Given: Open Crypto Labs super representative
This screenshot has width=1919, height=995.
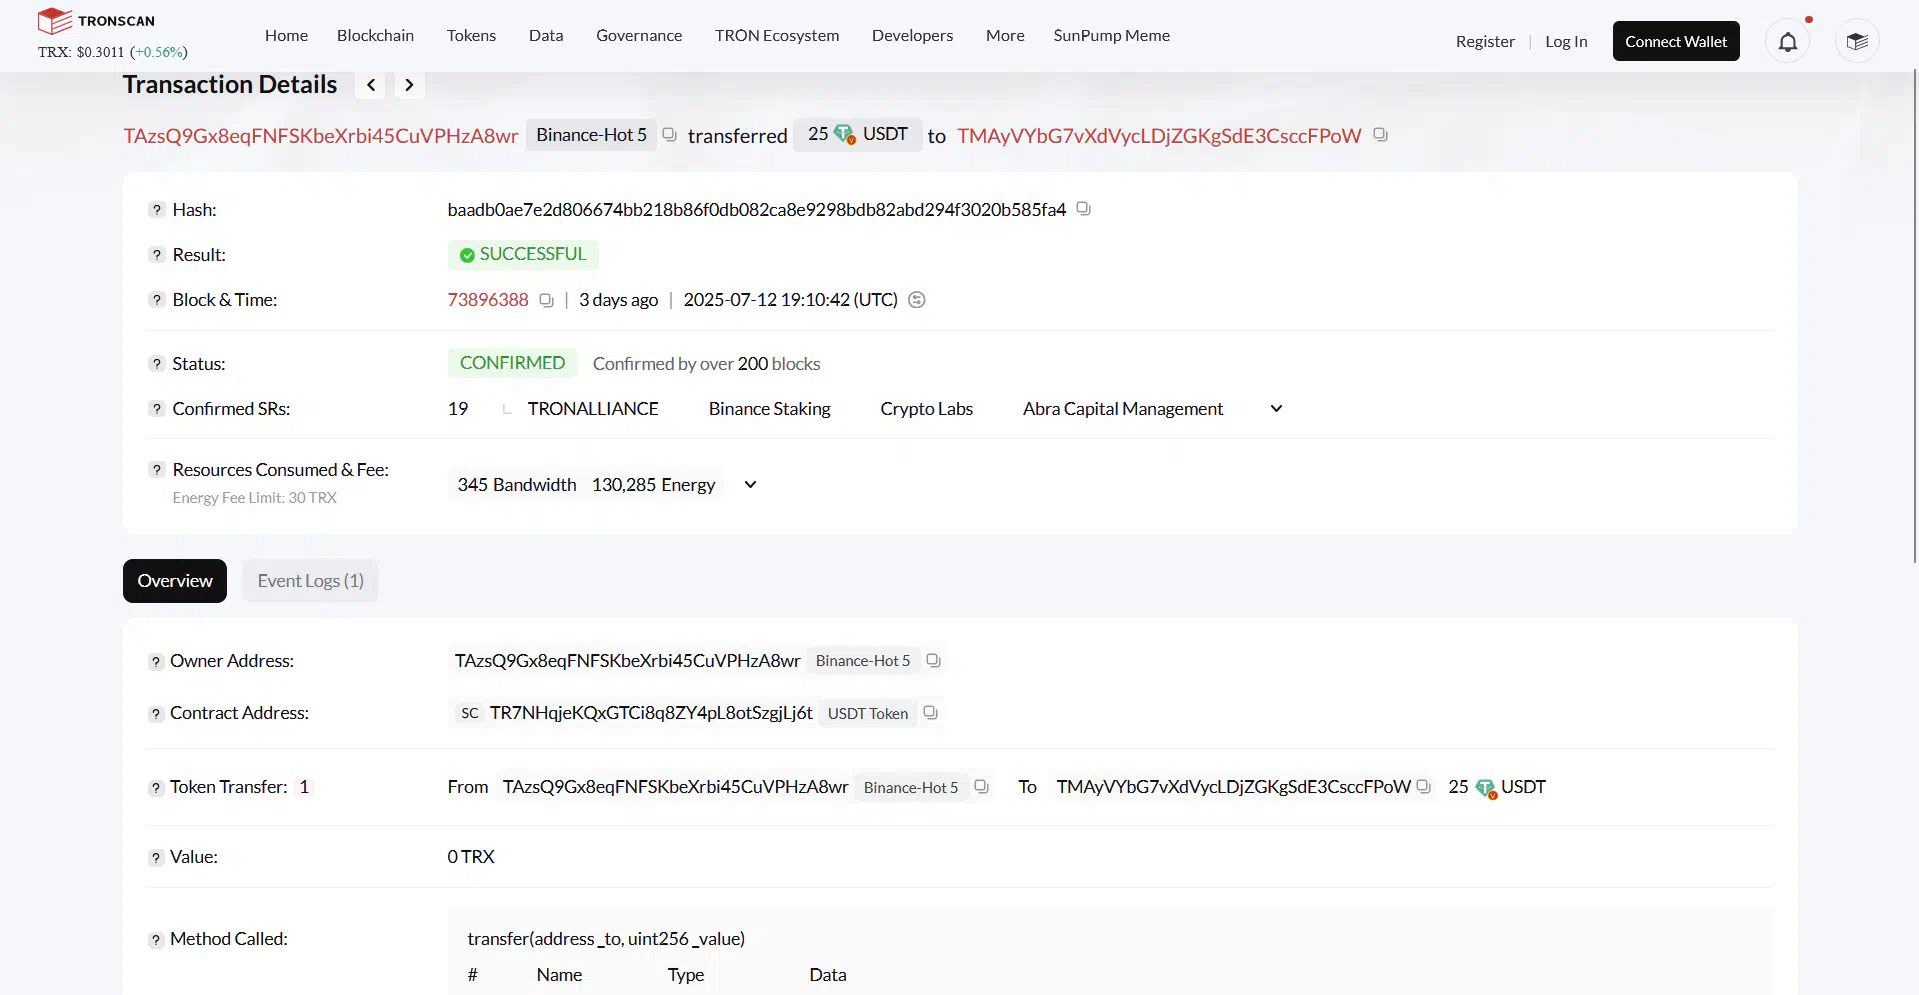Looking at the screenshot, I should [926, 409].
